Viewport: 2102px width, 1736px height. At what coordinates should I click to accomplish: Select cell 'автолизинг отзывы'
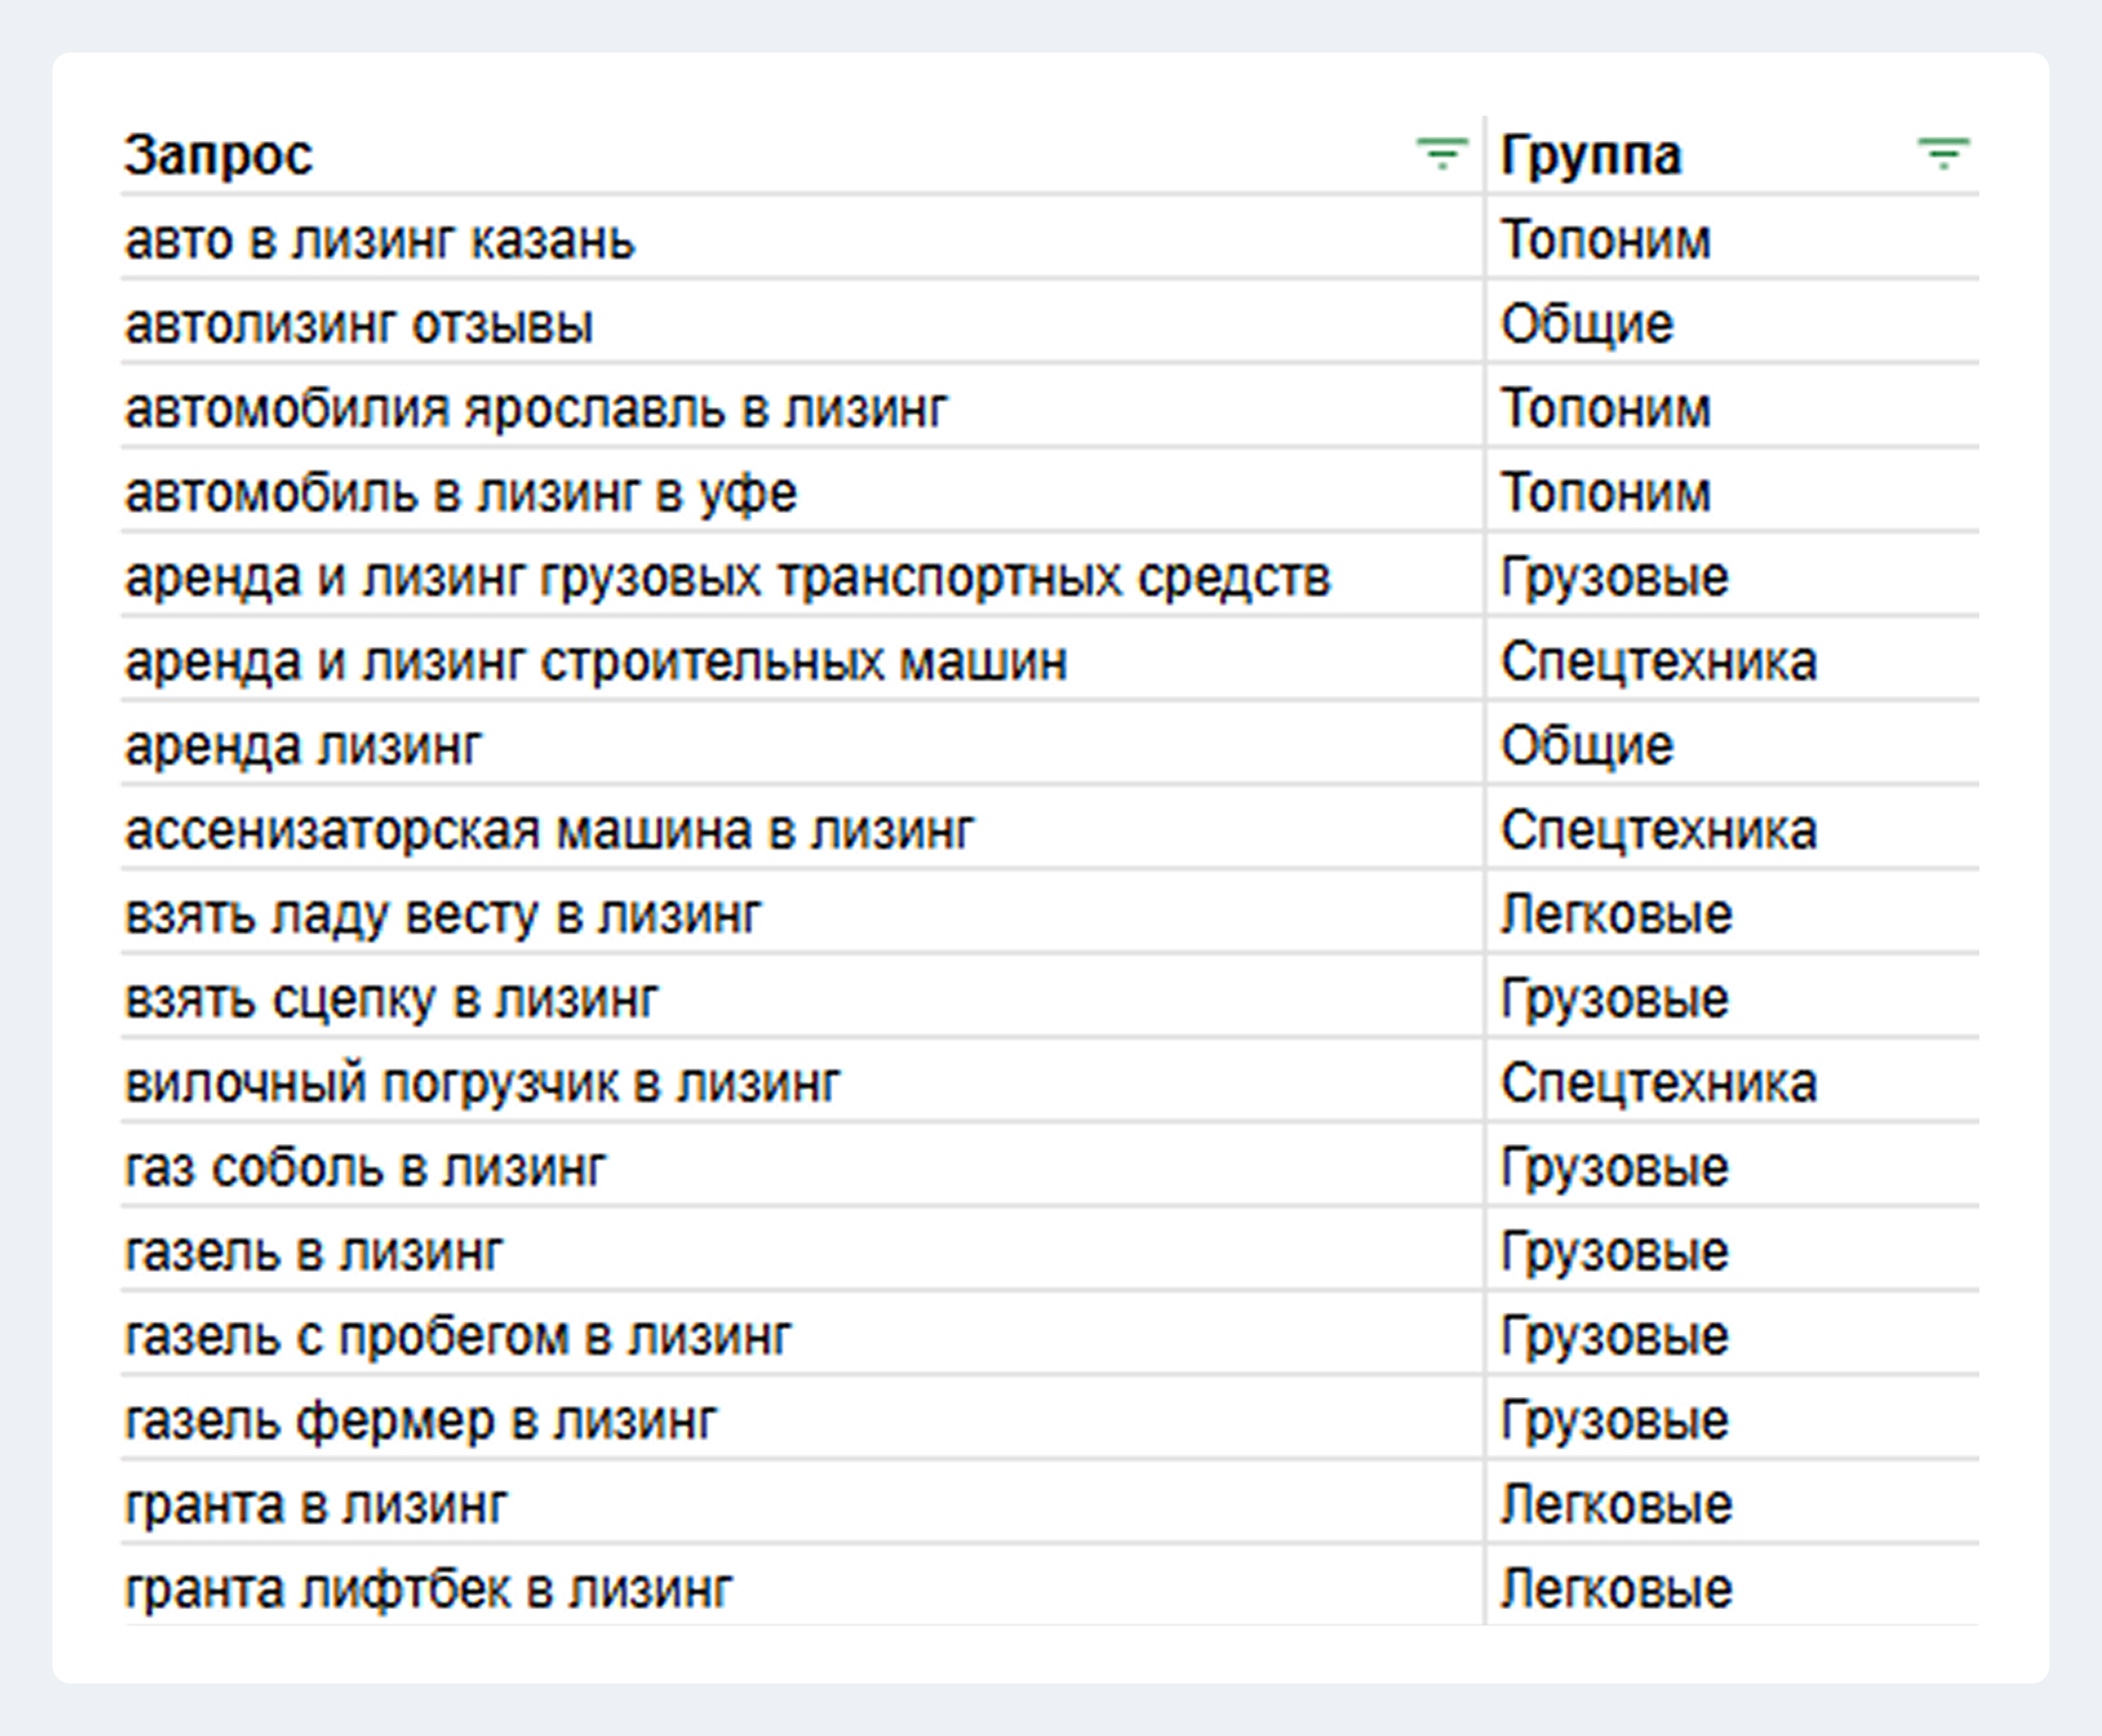[x=359, y=325]
